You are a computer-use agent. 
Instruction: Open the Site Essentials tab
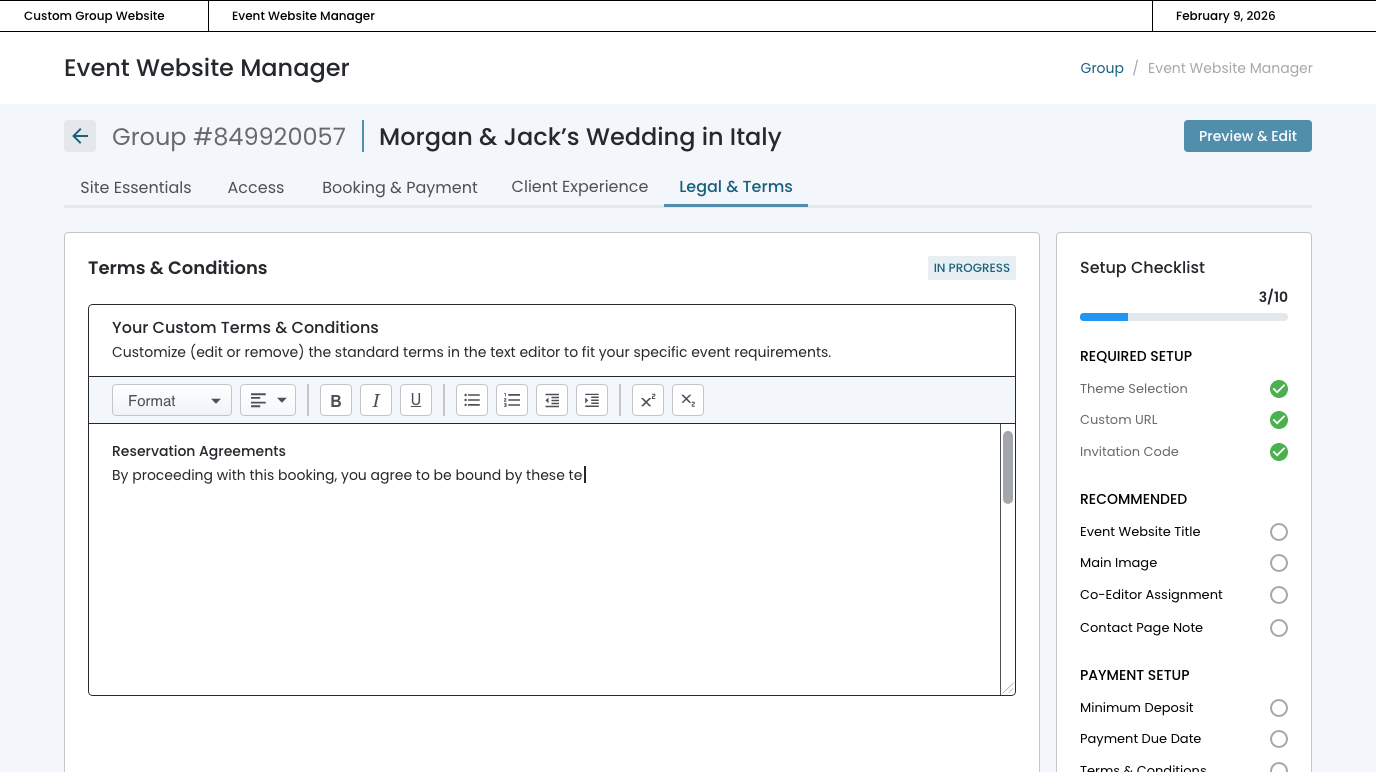[x=136, y=187]
